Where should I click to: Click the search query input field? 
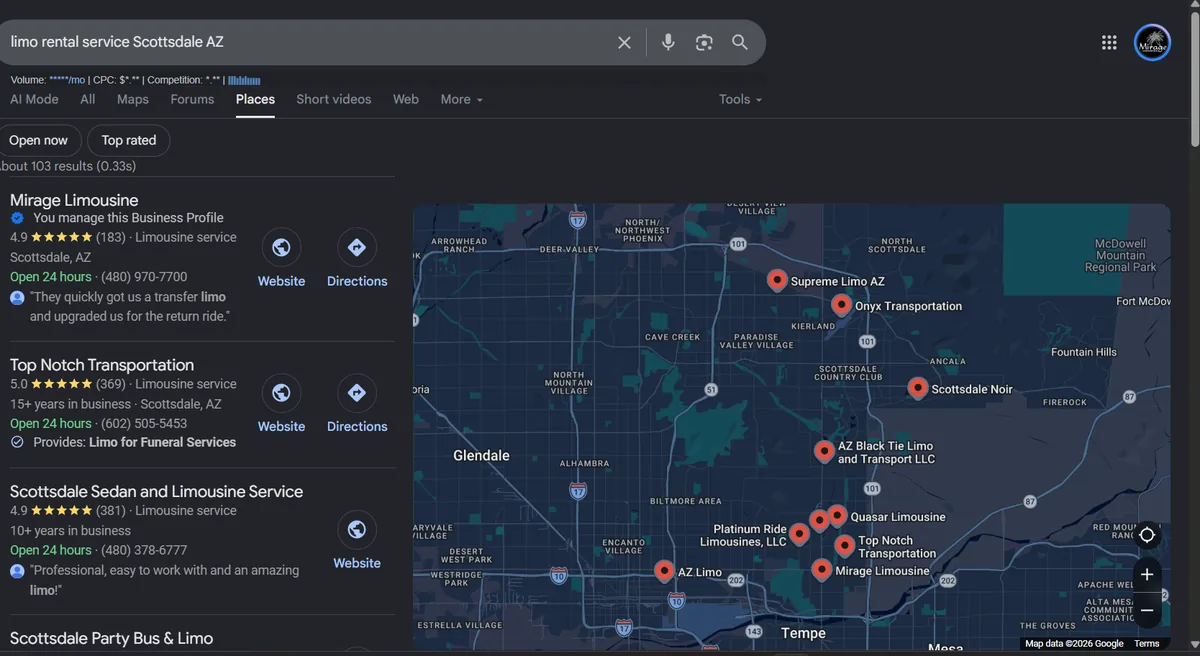pyautogui.click(x=307, y=42)
